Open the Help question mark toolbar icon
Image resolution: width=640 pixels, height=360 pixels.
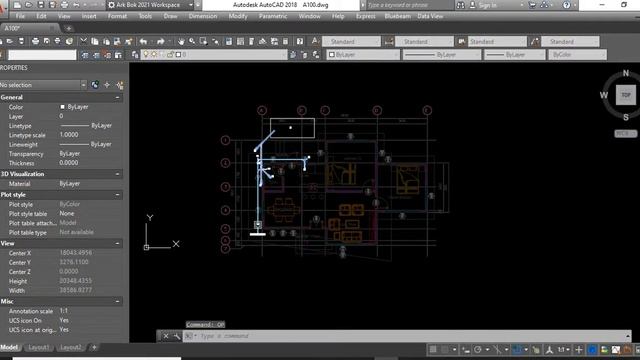[300, 41]
